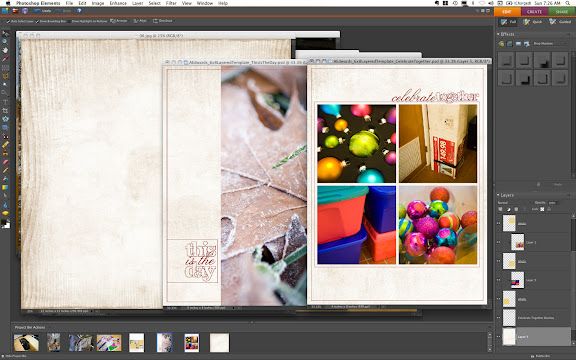576x360 pixels.
Task: Click Hide Project Bin
Action: pyautogui.click(x=14, y=356)
